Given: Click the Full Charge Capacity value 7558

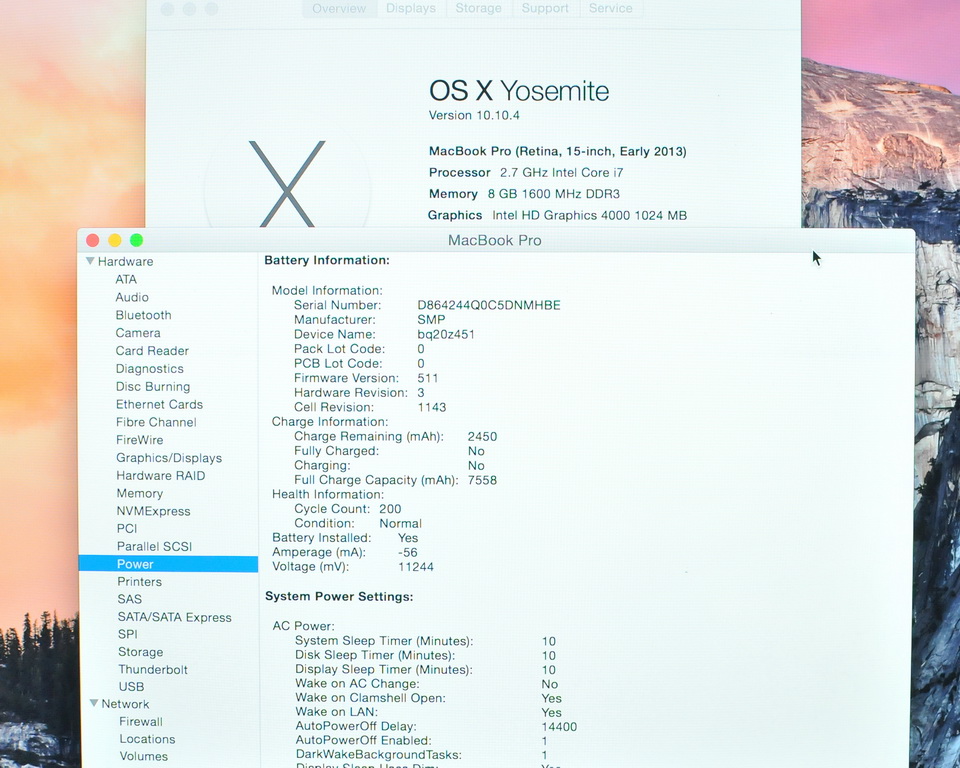Looking at the screenshot, I should click(x=482, y=480).
